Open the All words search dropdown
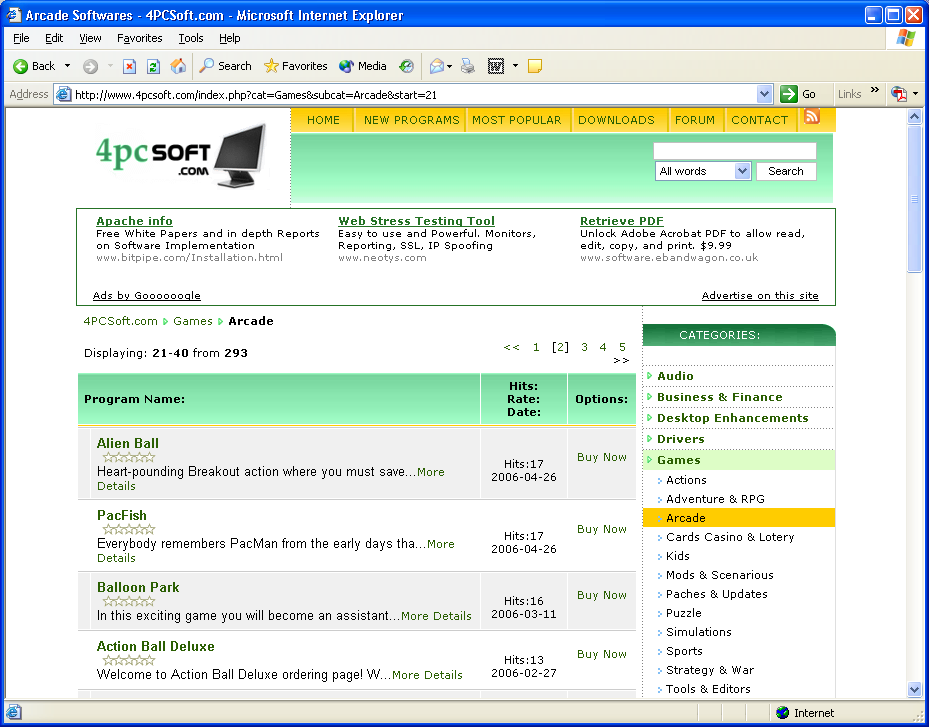Viewport: 929px width, 727px height. (703, 171)
